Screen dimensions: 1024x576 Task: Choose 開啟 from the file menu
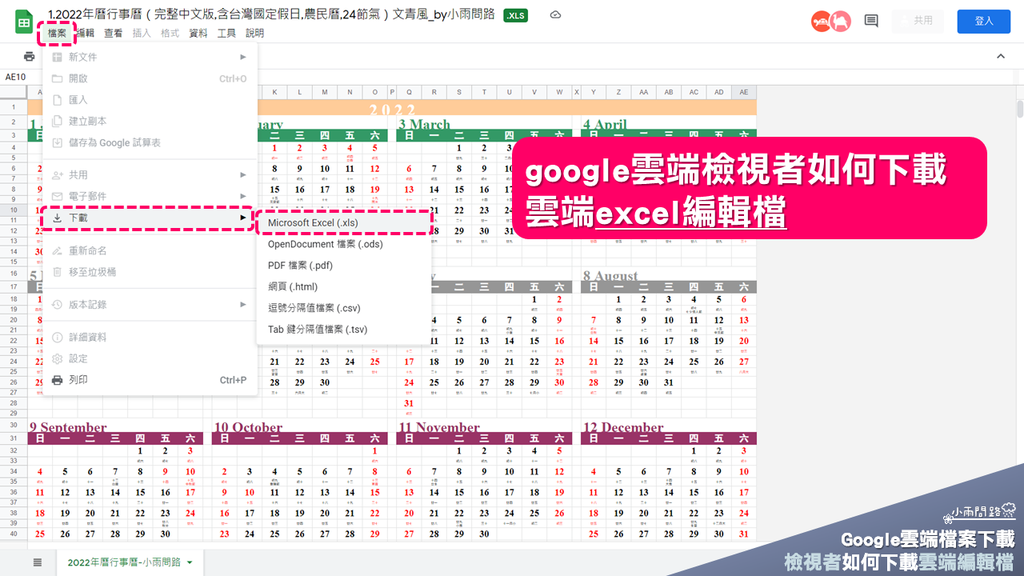pyautogui.click(x=150, y=79)
